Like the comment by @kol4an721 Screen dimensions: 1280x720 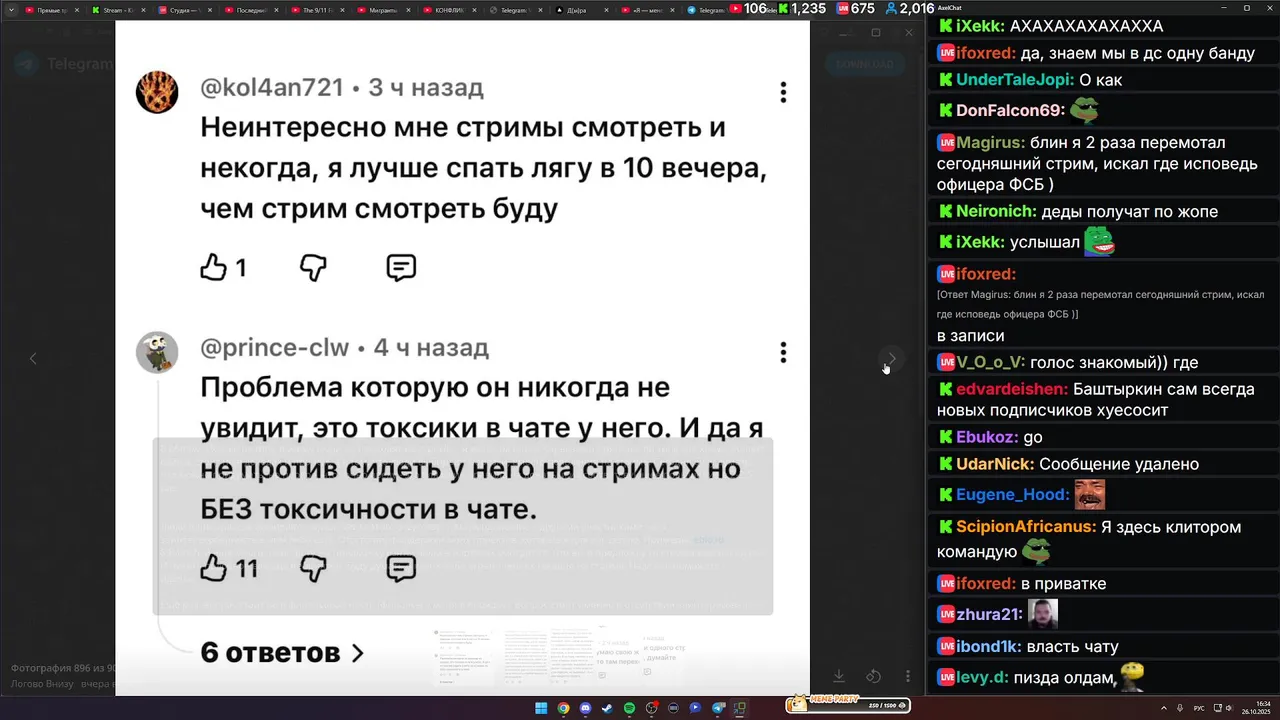214,267
